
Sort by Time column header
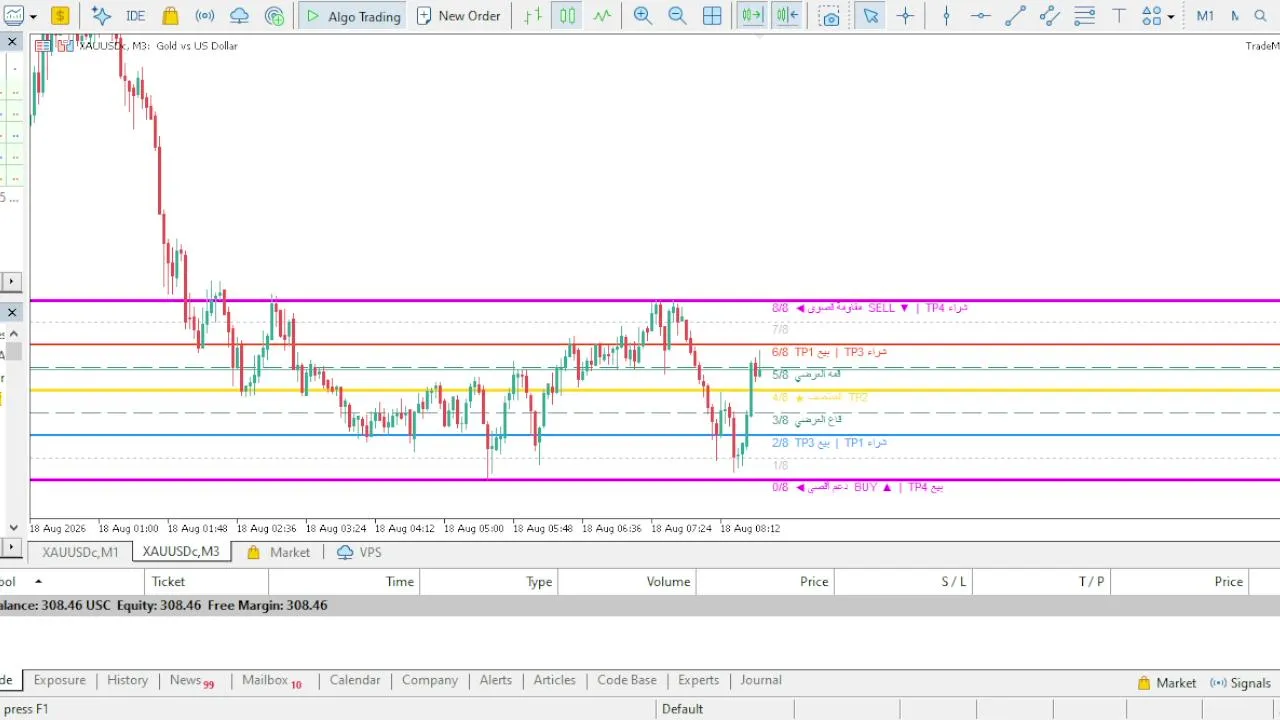[x=344, y=581]
